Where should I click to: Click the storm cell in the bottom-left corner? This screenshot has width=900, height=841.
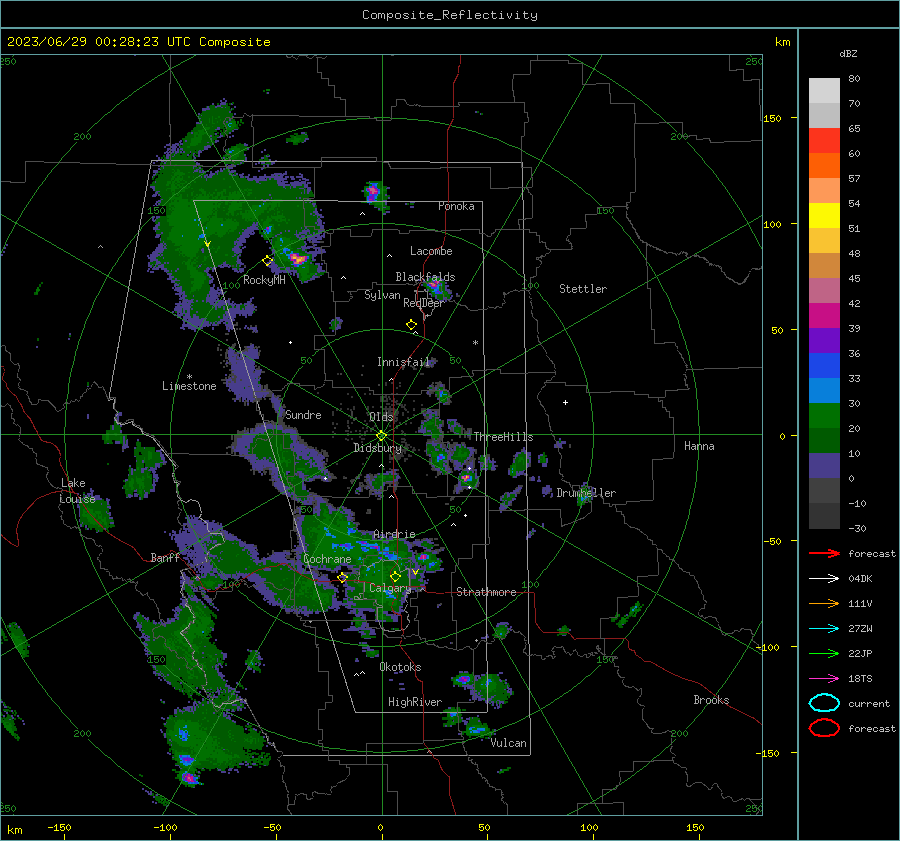tap(189, 778)
